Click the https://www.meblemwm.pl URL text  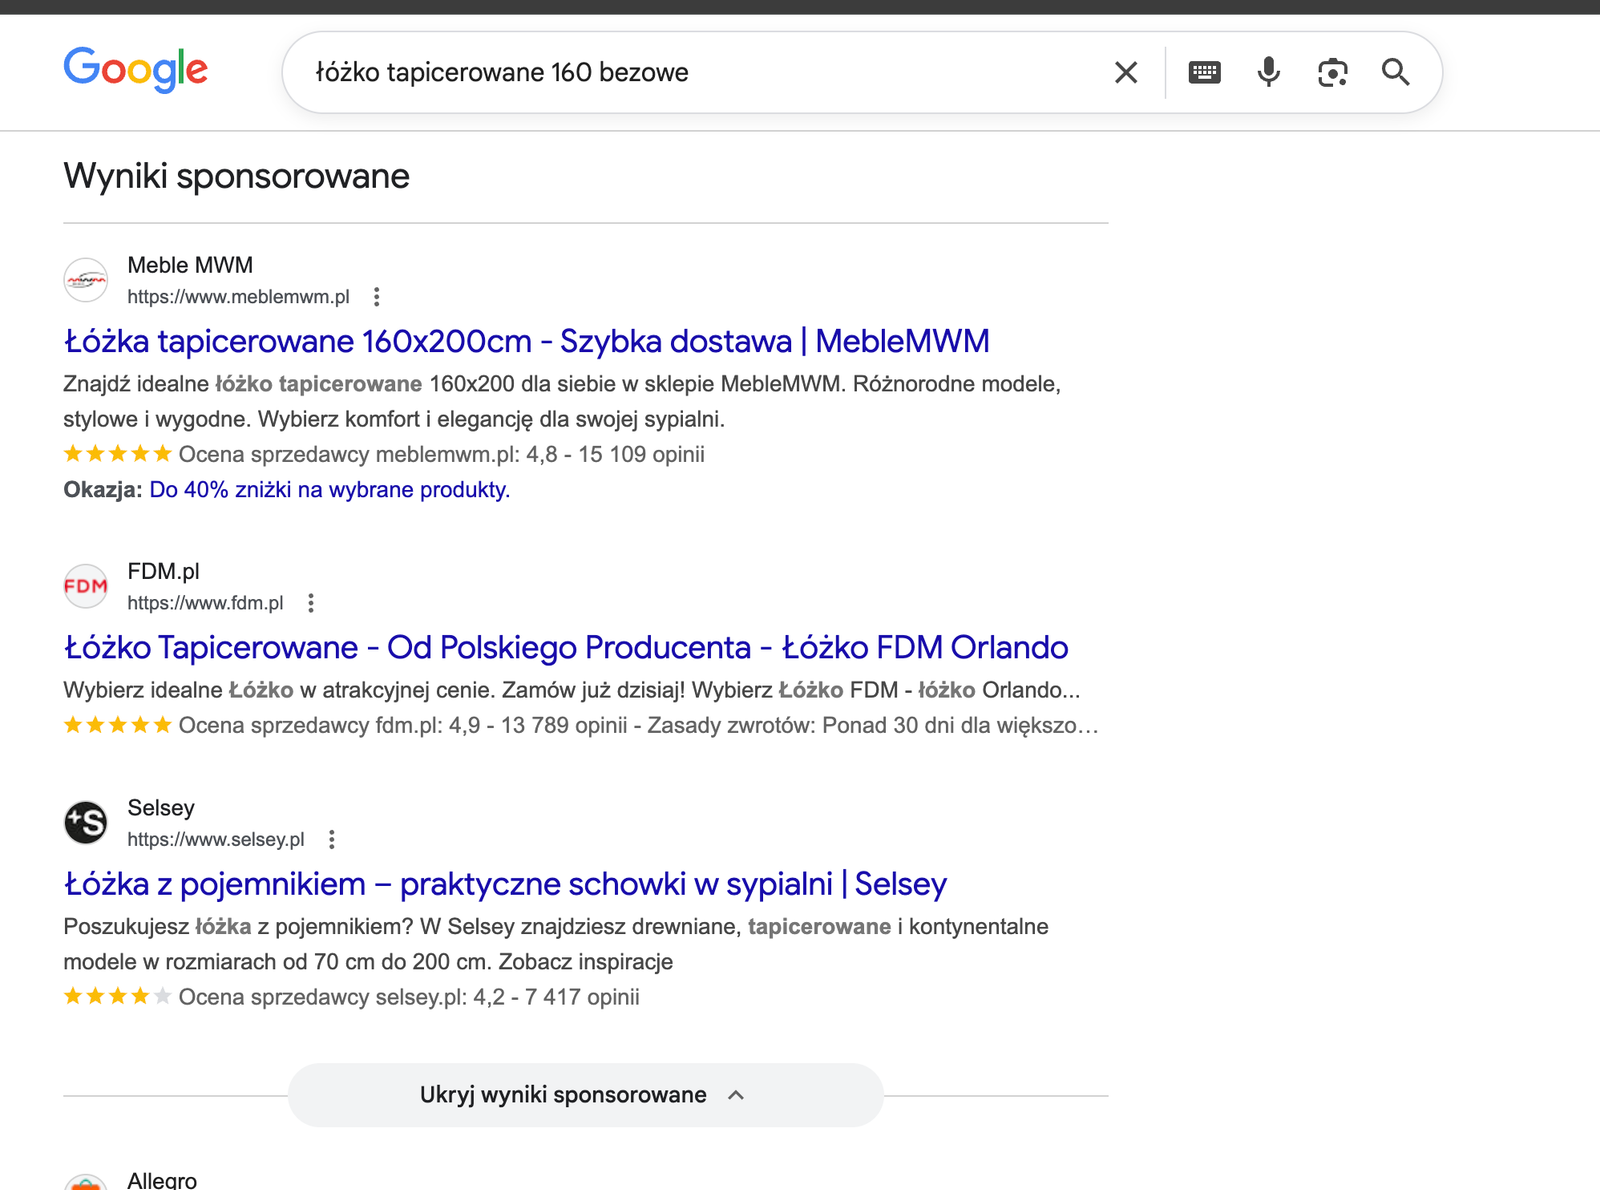click(x=238, y=297)
